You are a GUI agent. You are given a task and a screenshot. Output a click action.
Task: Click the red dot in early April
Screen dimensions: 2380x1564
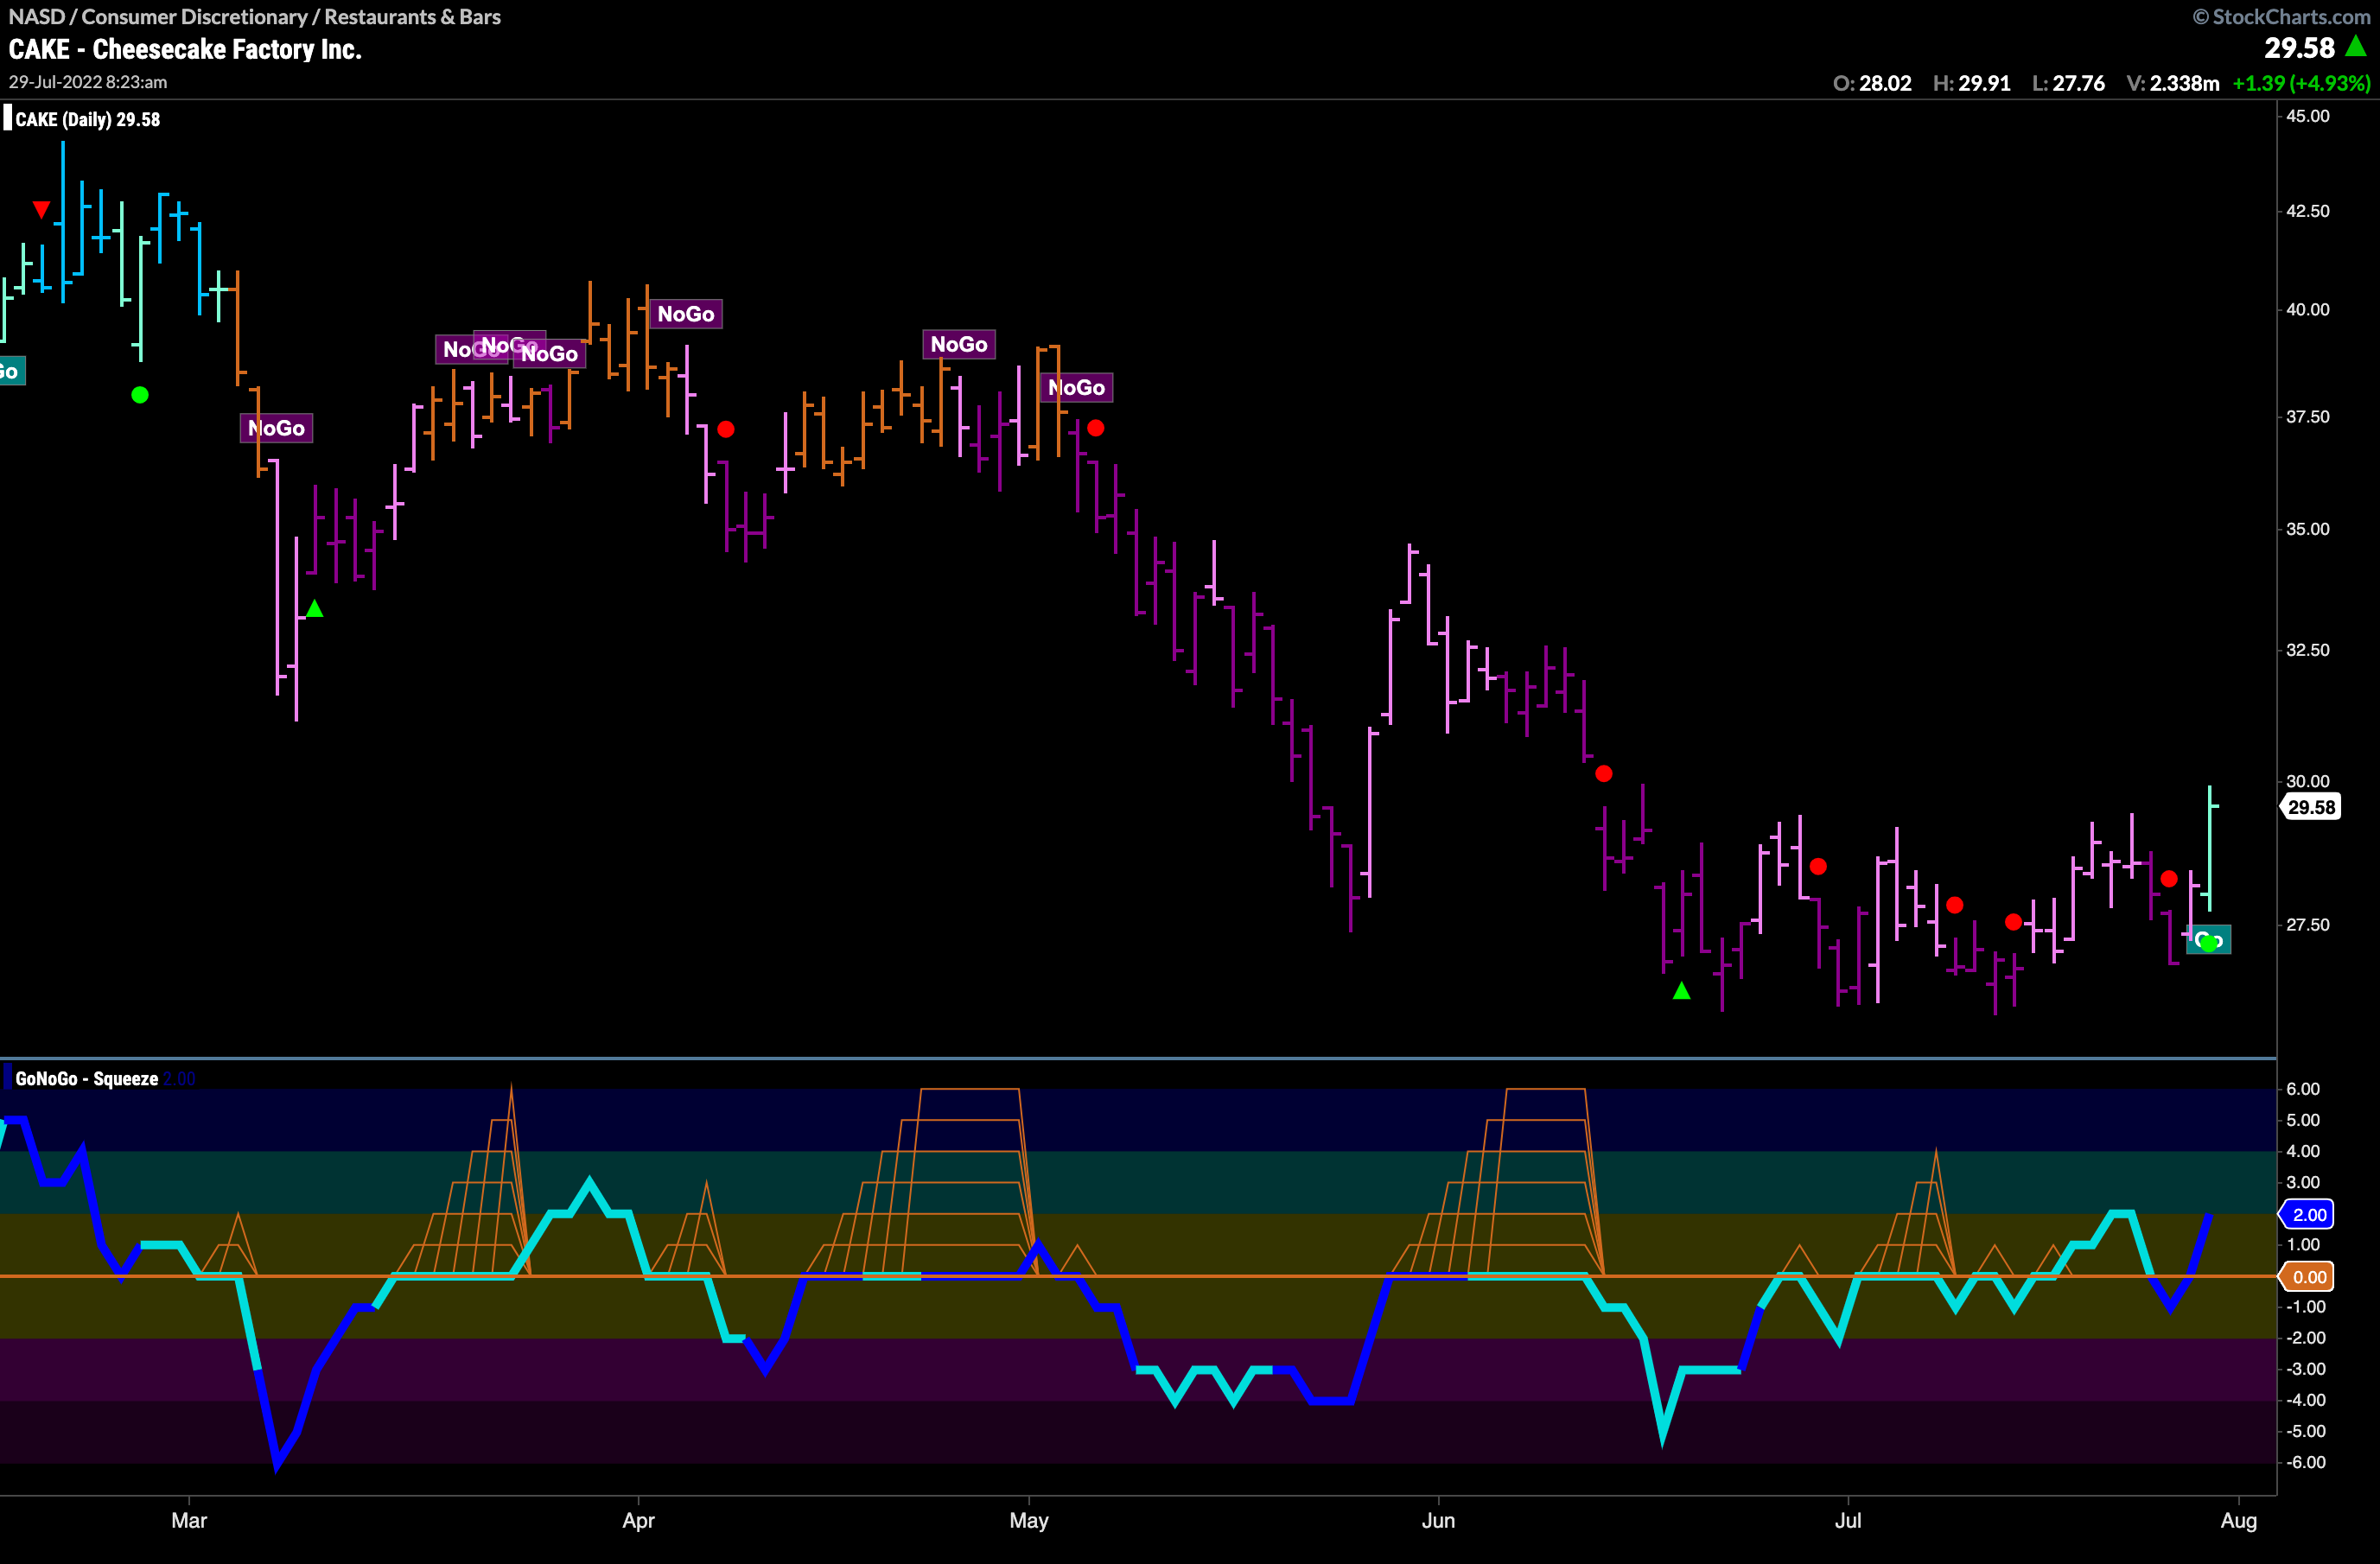(x=726, y=429)
